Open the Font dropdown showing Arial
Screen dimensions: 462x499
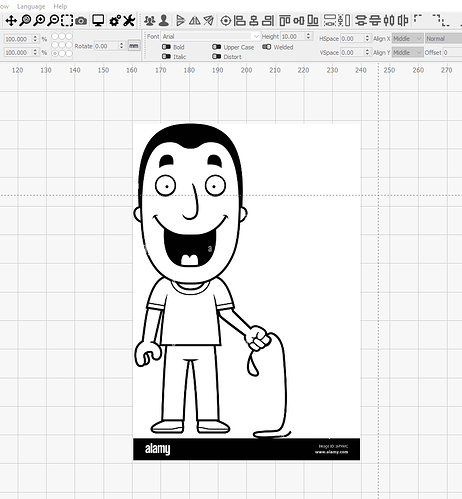click(x=210, y=36)
